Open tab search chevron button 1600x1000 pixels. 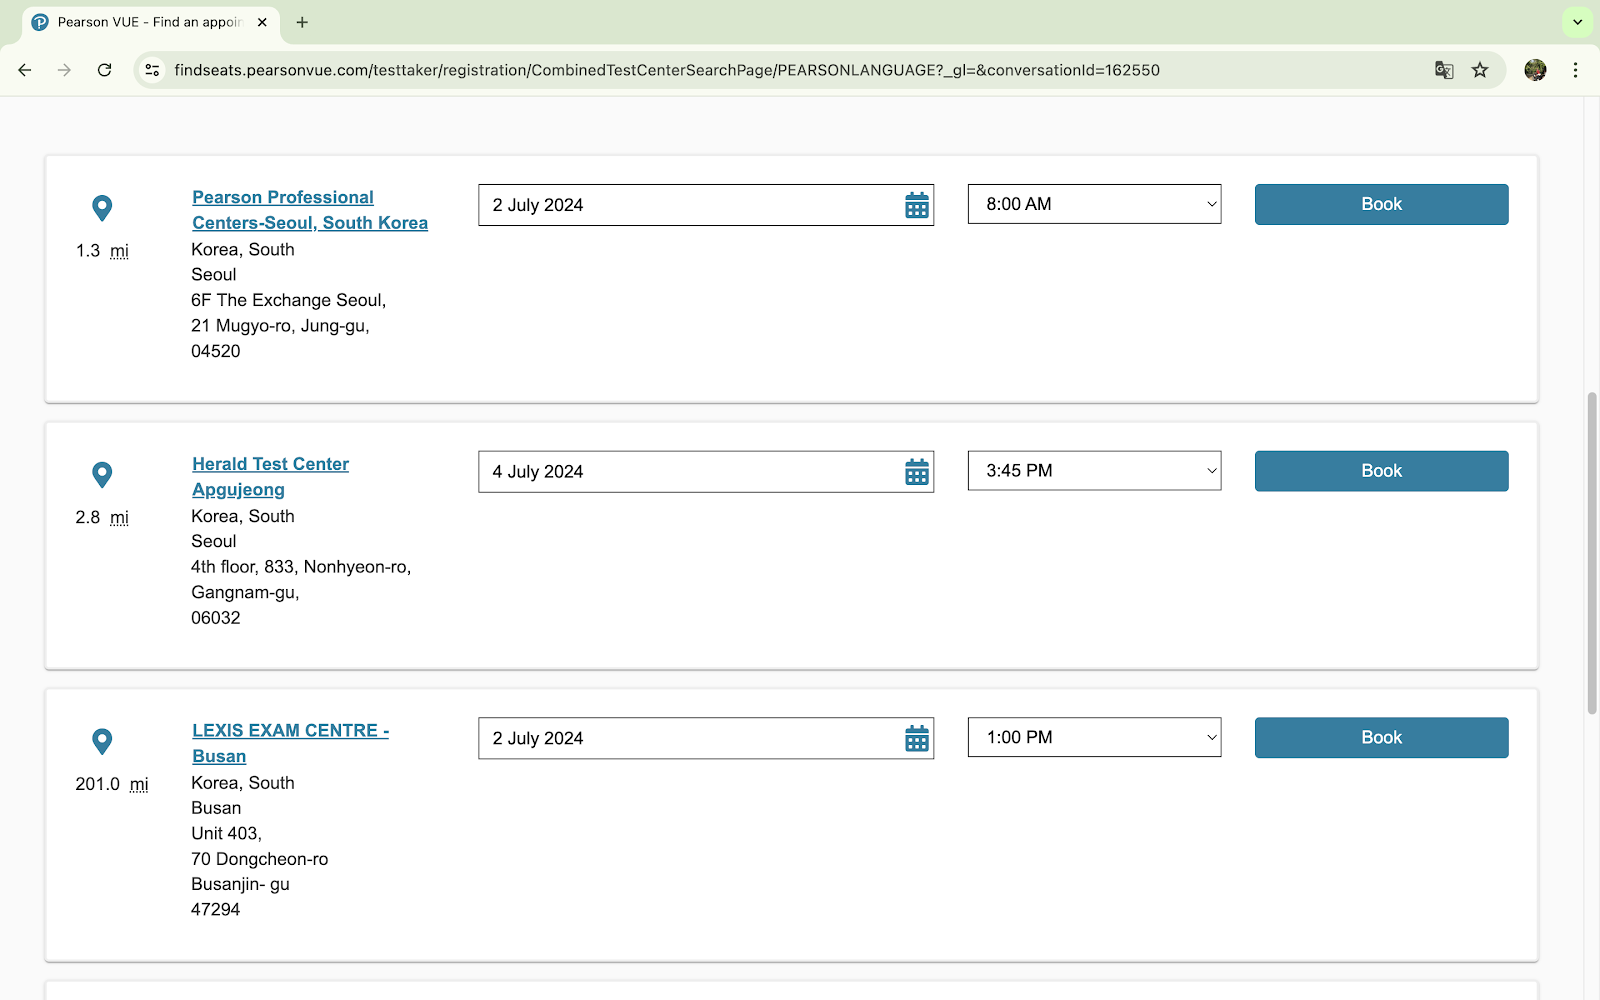(1577, 22)
